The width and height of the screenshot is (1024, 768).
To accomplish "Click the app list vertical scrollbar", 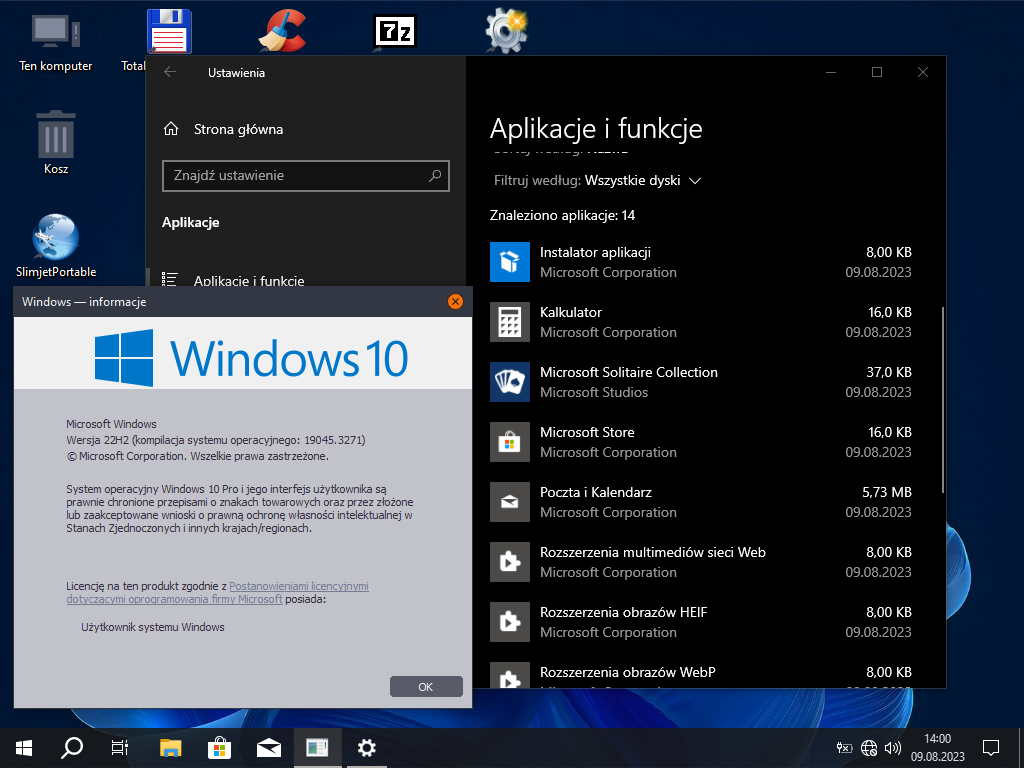I will pos(941,400).
